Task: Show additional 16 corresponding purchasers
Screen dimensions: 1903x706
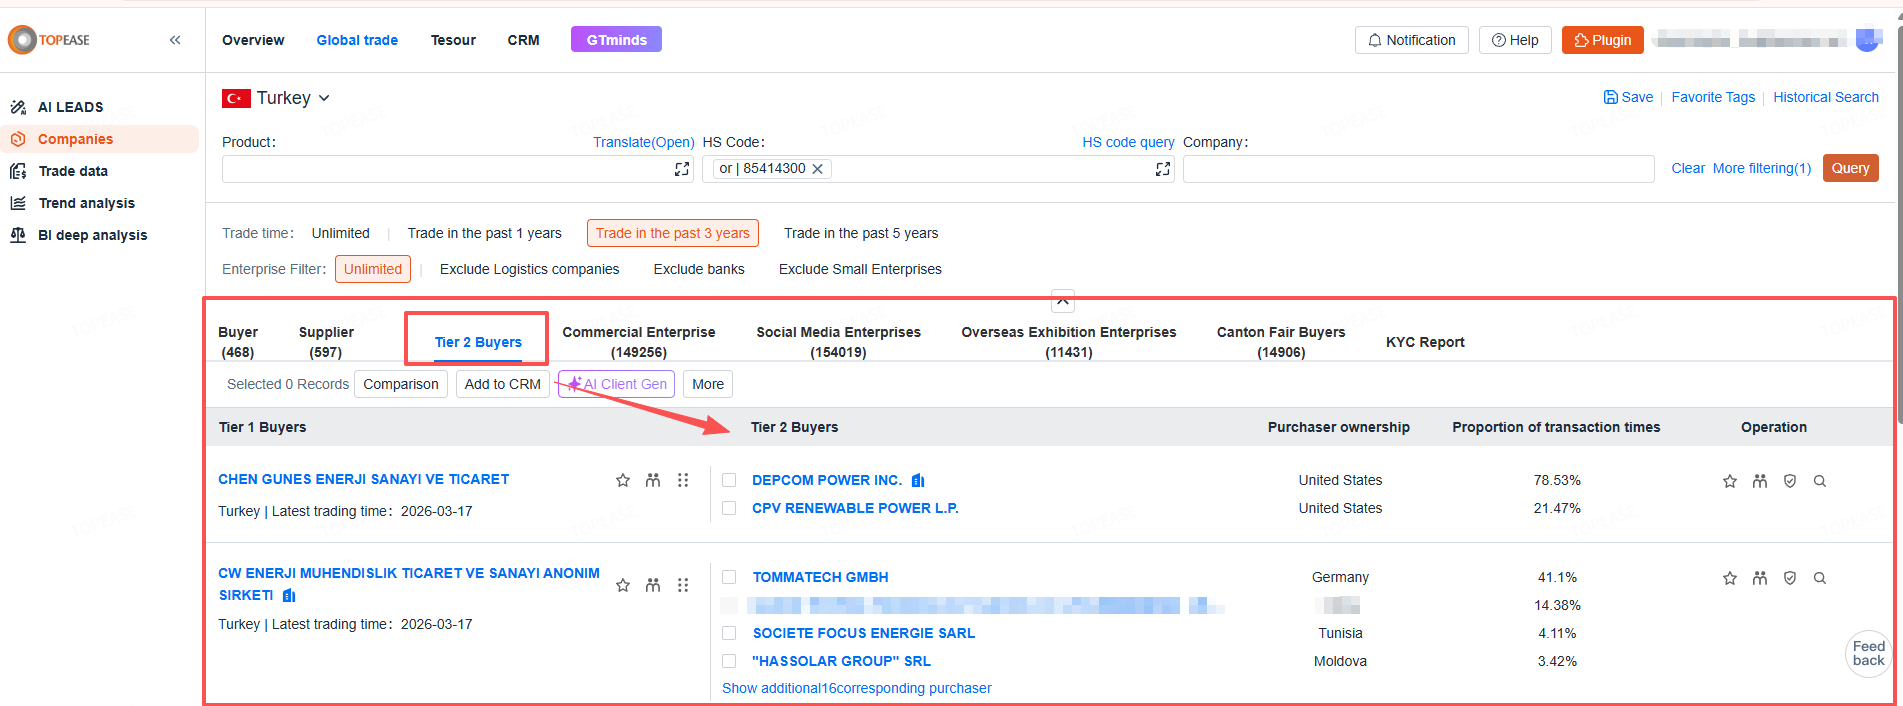Action: 857,688
